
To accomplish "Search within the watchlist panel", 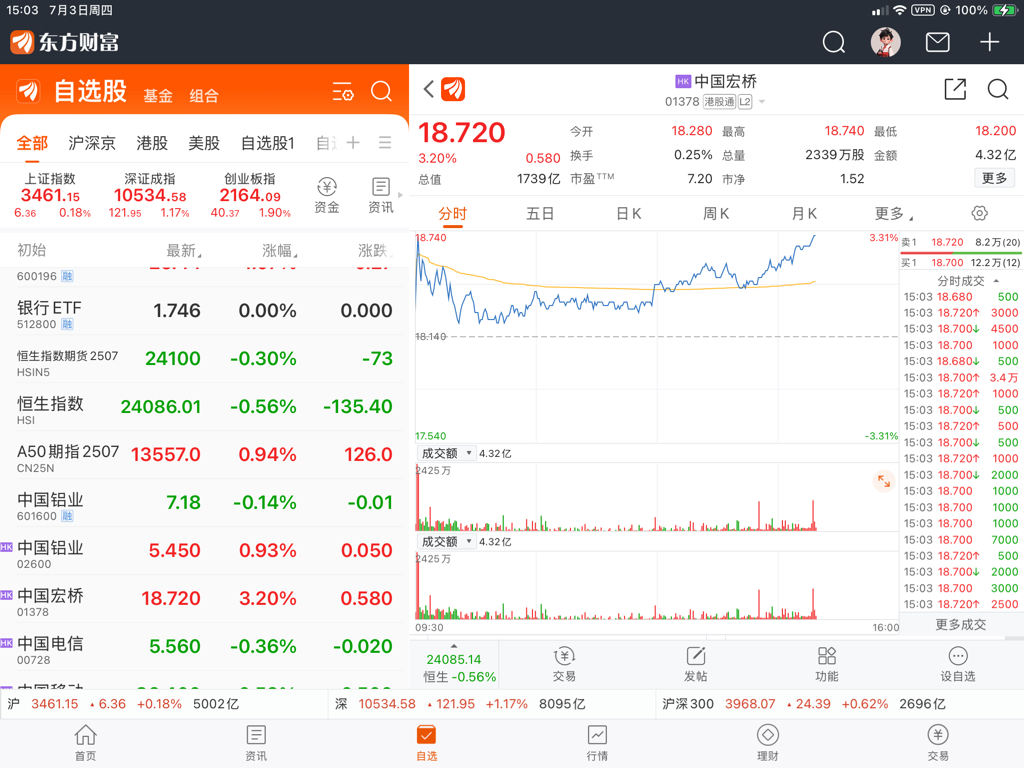I will click(x=381, y=91).
